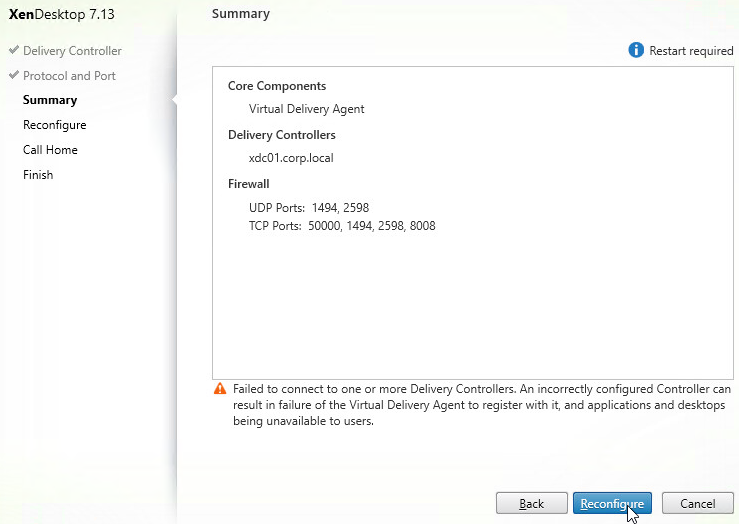Image resolution: width=739 pixels, height=524 pixels.
Task: Cancel the reconfiguration wizard
Action: [x=698, y=503]
